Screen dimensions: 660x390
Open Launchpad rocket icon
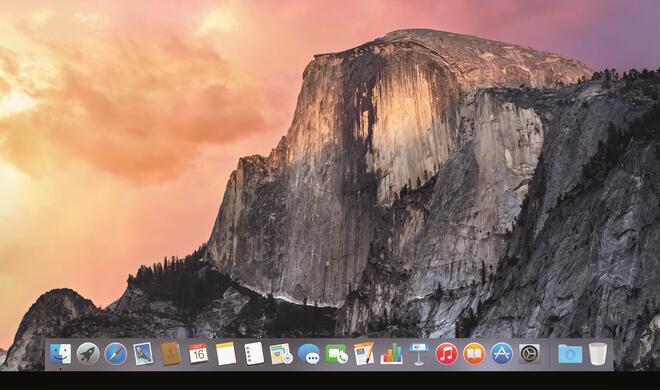coord(88,354)
